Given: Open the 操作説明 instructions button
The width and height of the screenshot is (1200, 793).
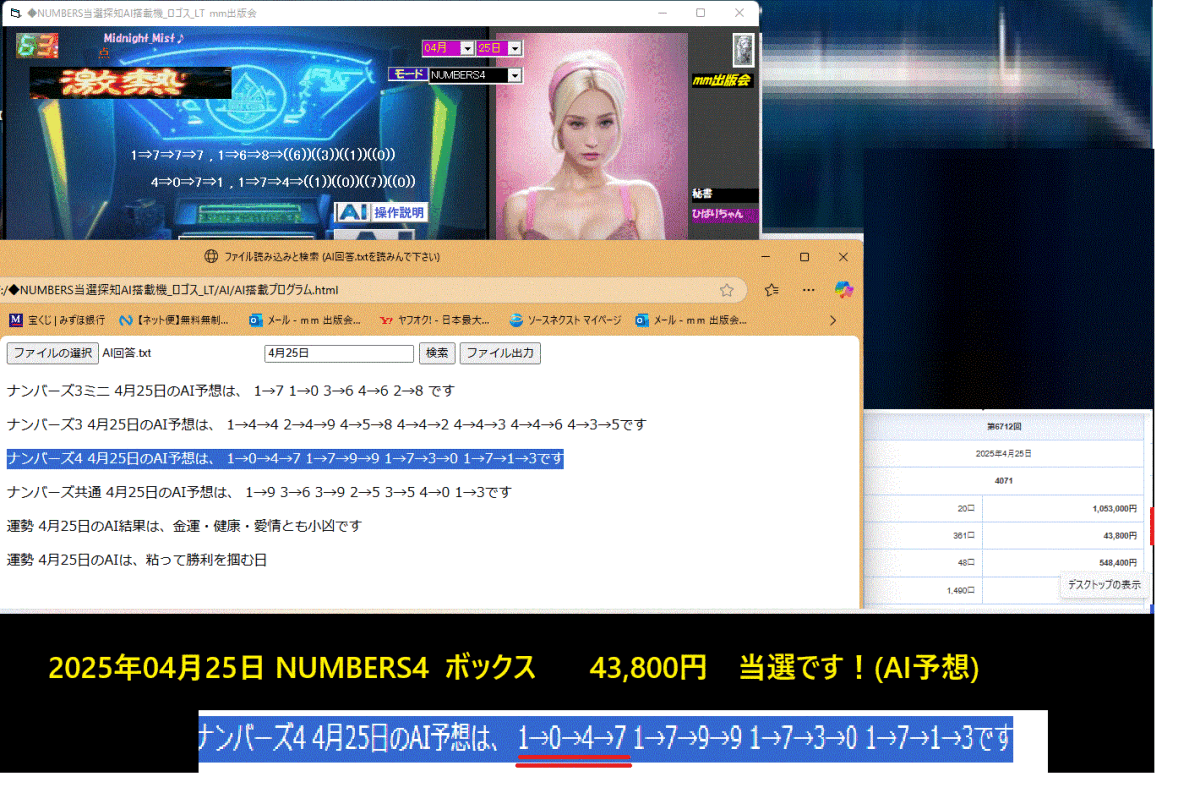Looking at the screenshot, I should [399, 212].
